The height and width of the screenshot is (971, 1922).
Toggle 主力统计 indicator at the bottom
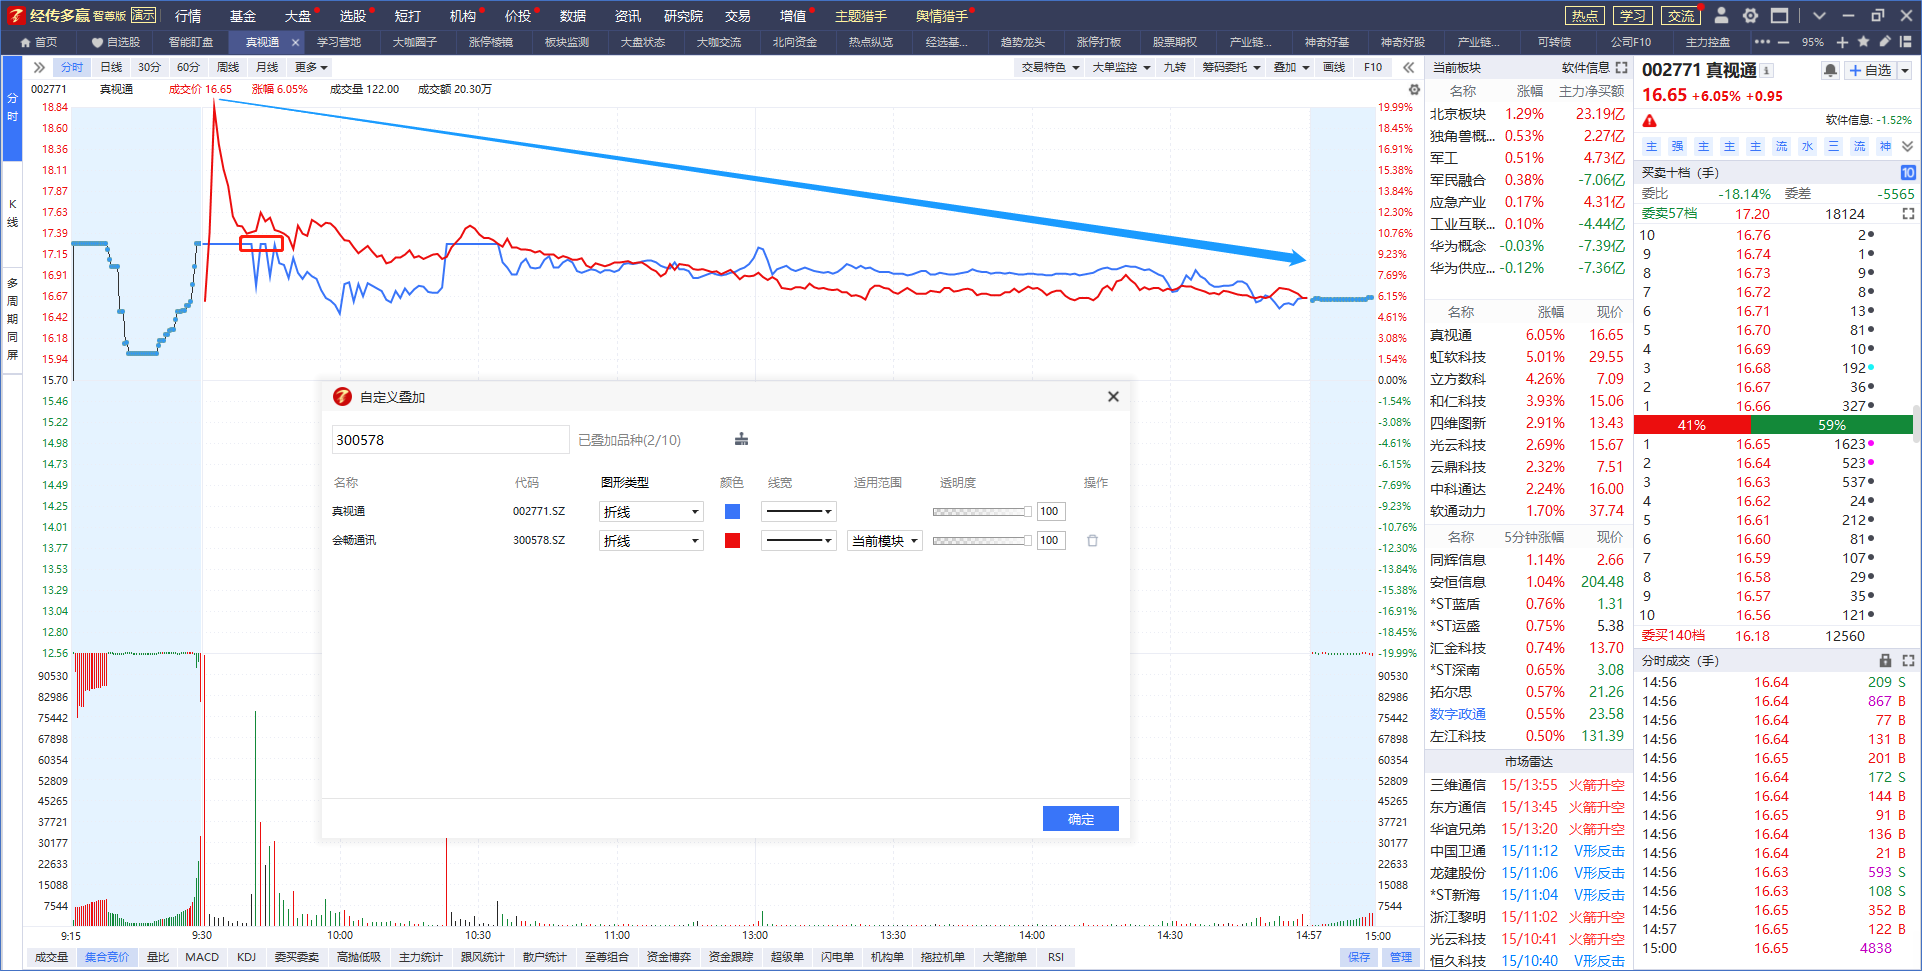click(420, 957)
